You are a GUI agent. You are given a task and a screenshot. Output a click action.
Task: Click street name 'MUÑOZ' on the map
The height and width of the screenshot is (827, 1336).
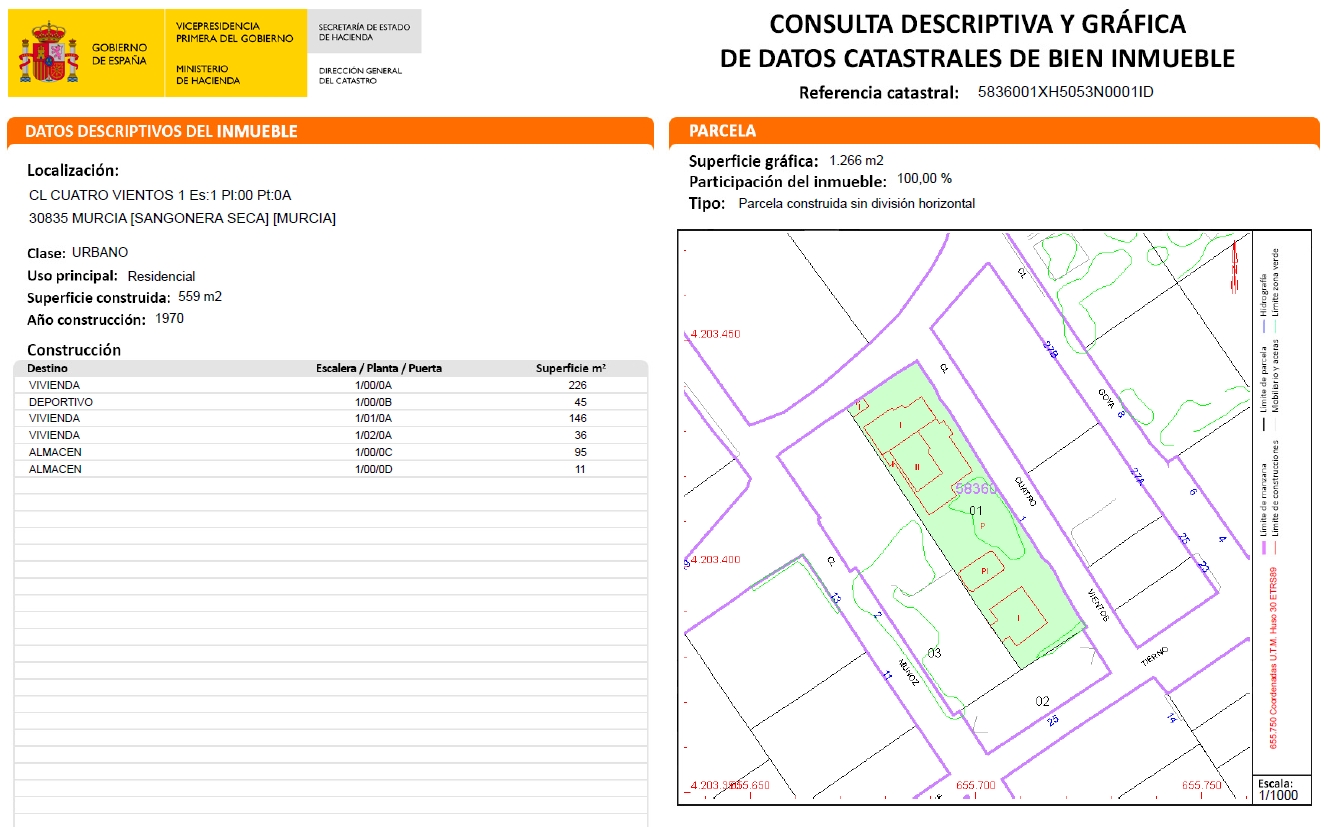[x=908, y=672]
